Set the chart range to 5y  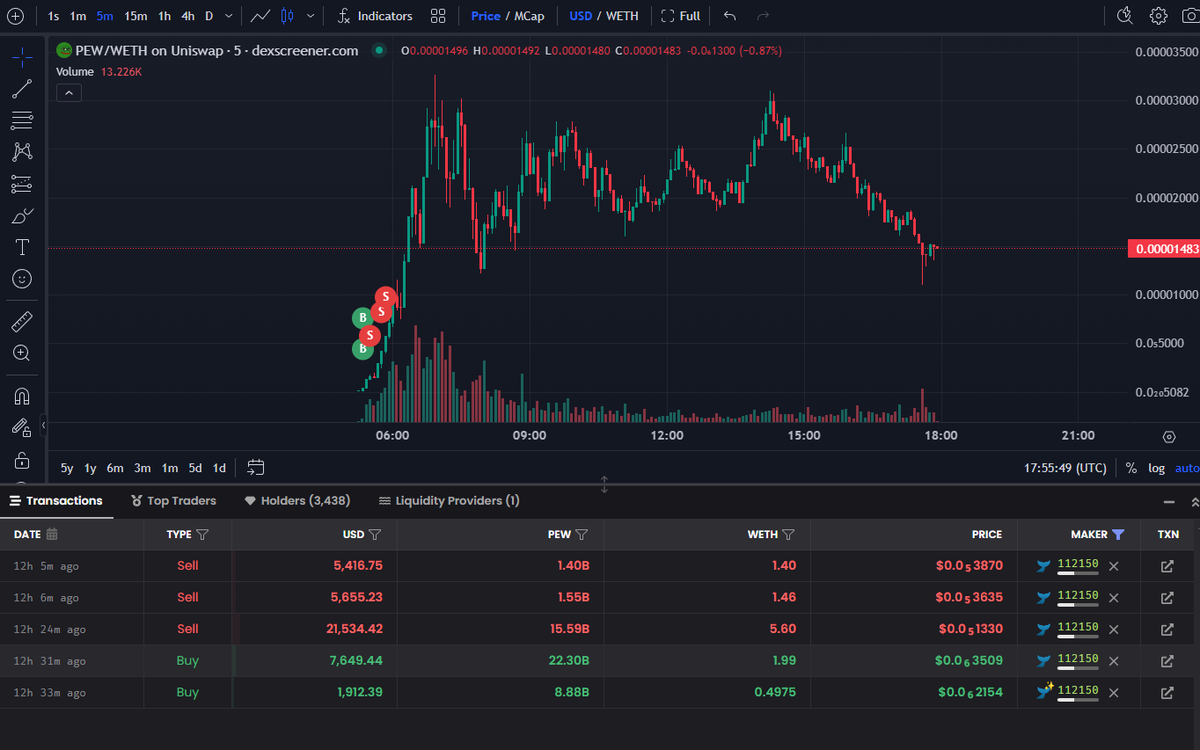coord(67,467)
